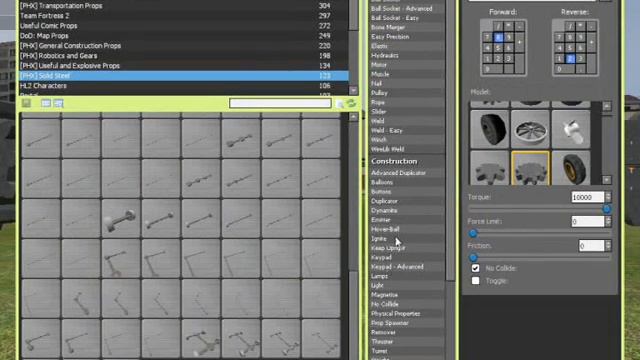Screen dimensions: 640x360
Task: Click the Force Limit value field
Action: (x=587, y=221)
